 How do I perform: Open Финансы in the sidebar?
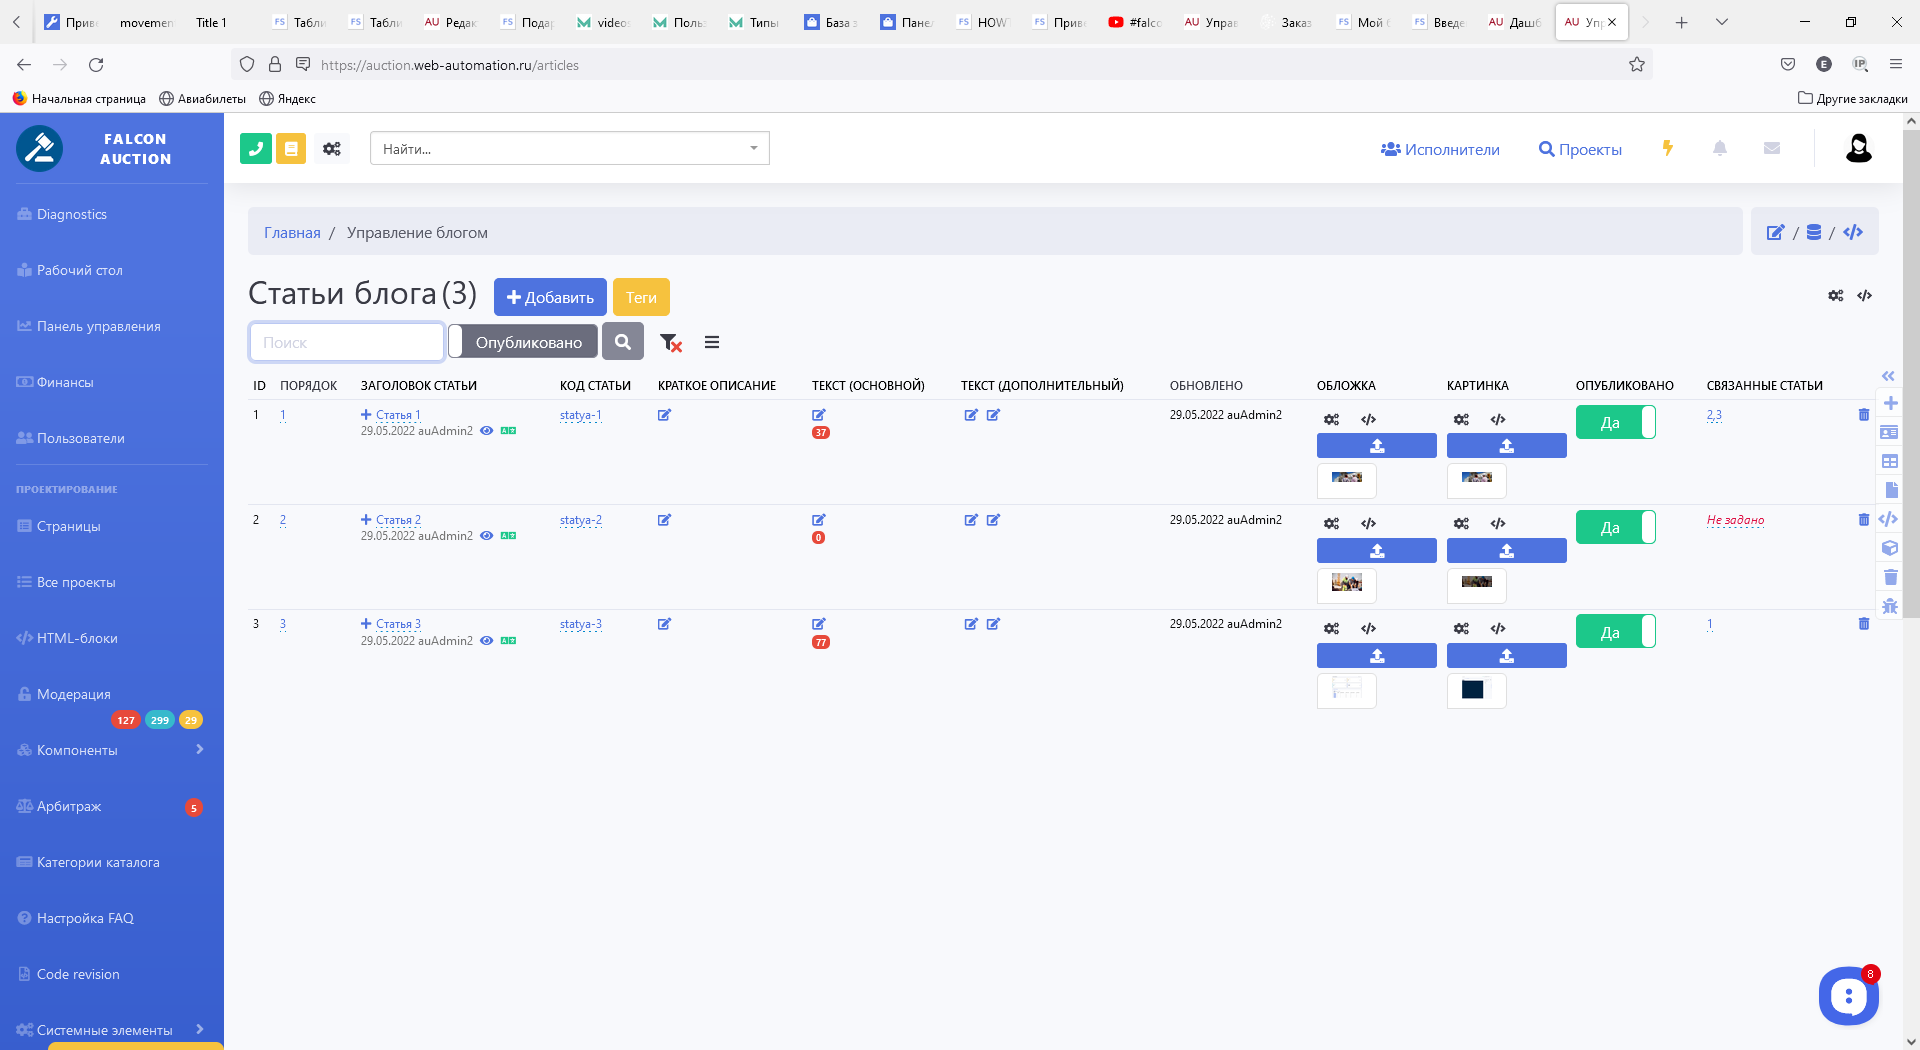pos(65,382)
